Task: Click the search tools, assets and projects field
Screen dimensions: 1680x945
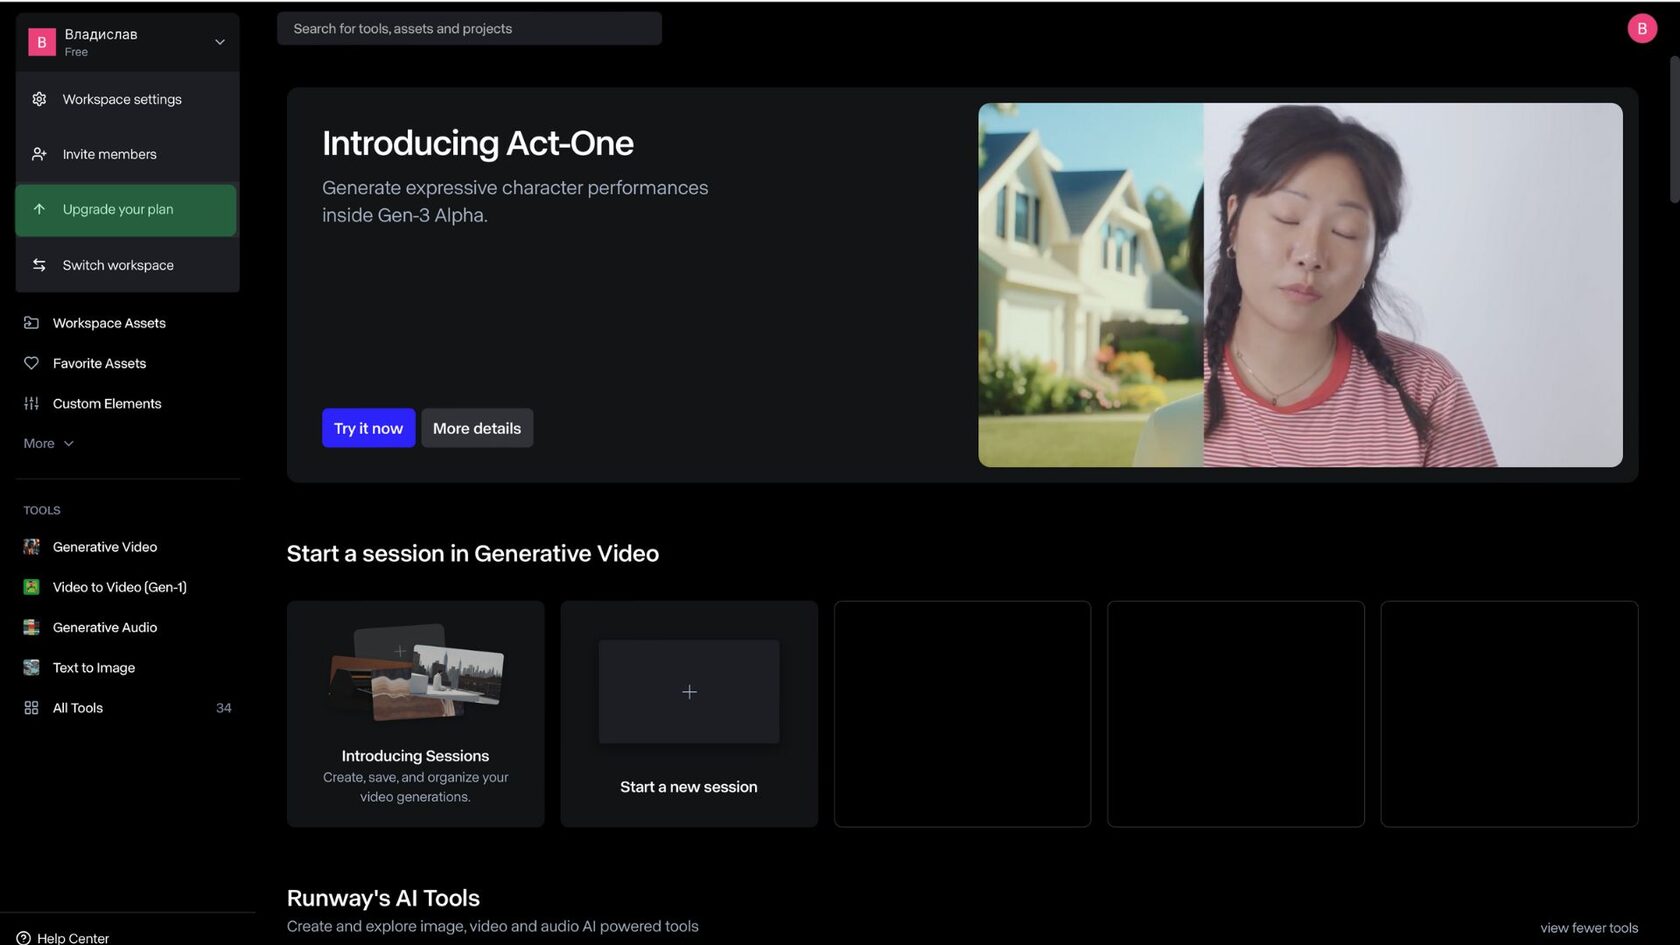Action: click(x=469, y=29)
